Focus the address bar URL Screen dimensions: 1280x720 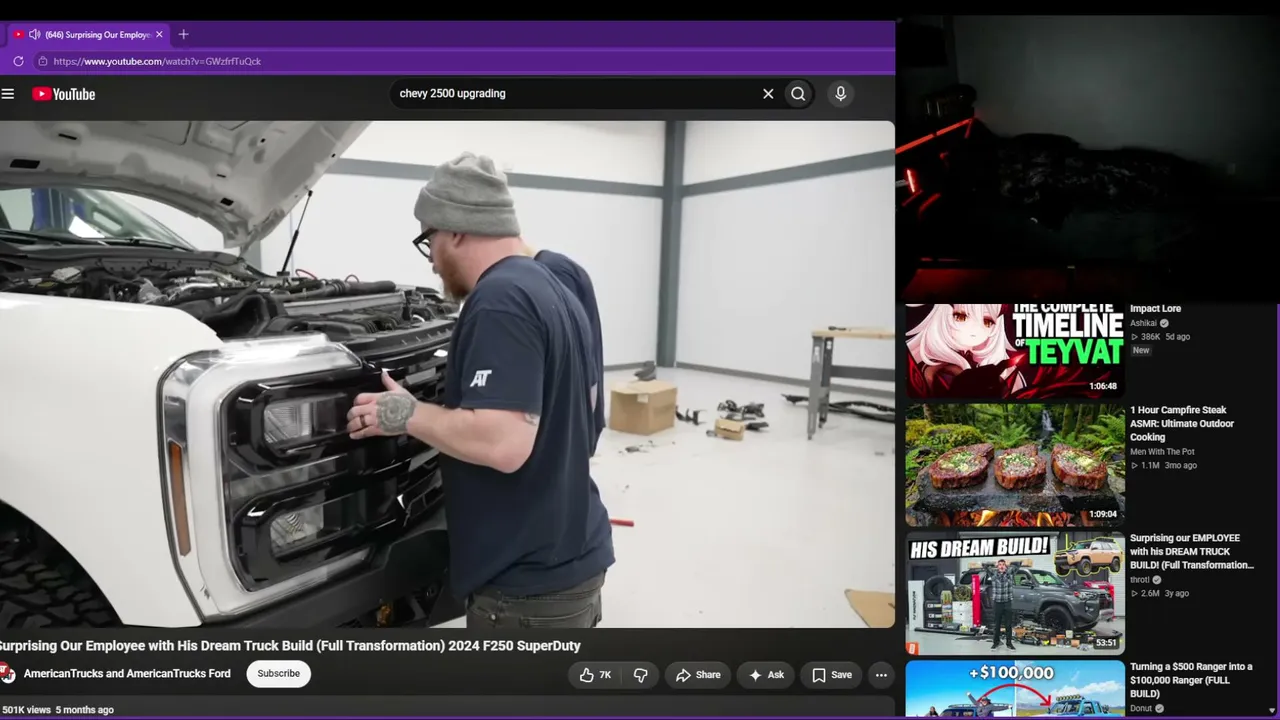(157, 61)
